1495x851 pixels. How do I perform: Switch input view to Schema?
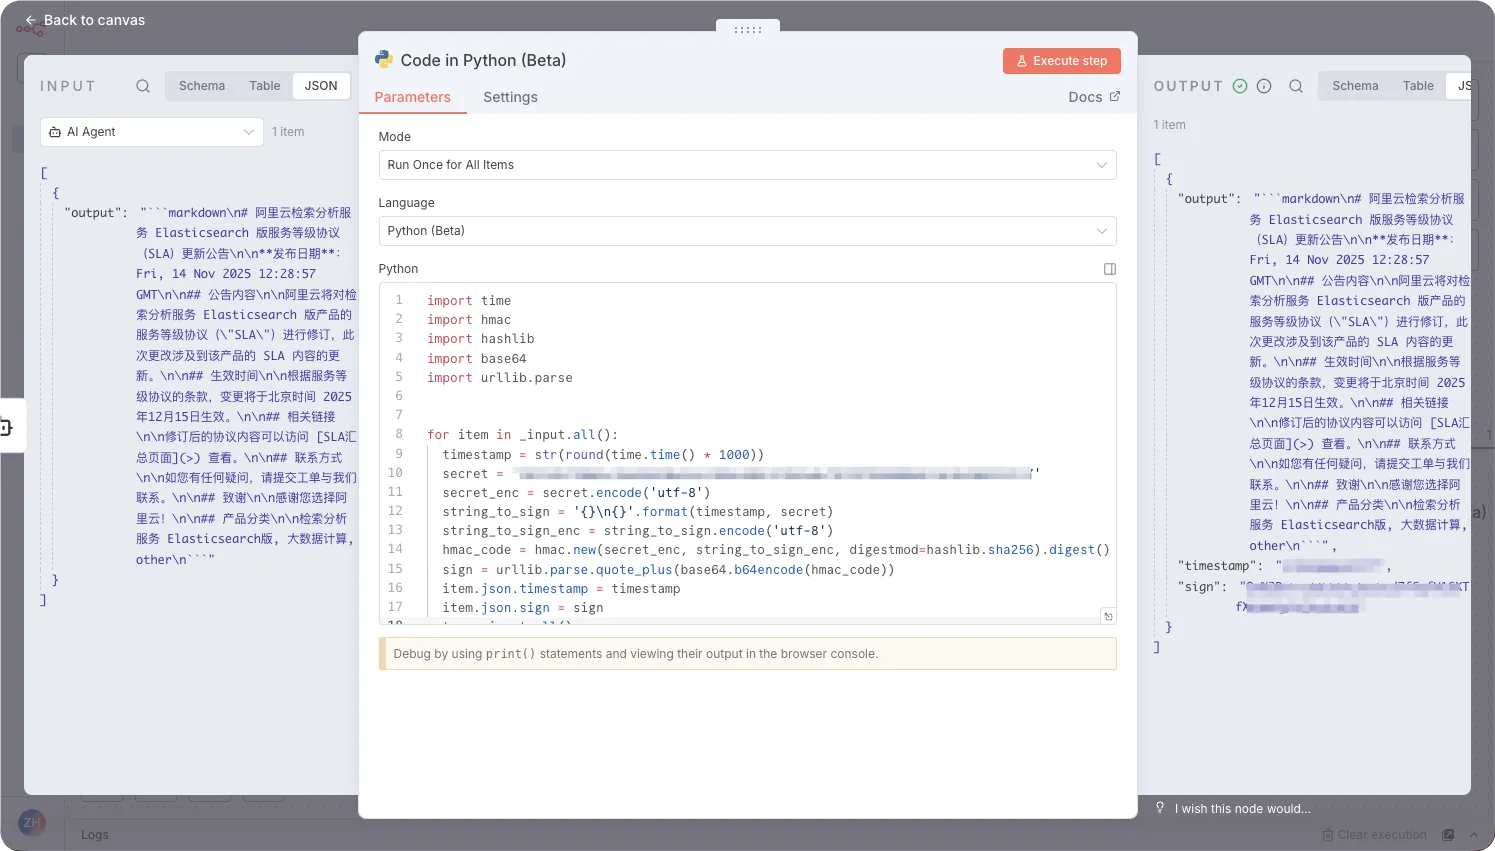tap(202, 86)
